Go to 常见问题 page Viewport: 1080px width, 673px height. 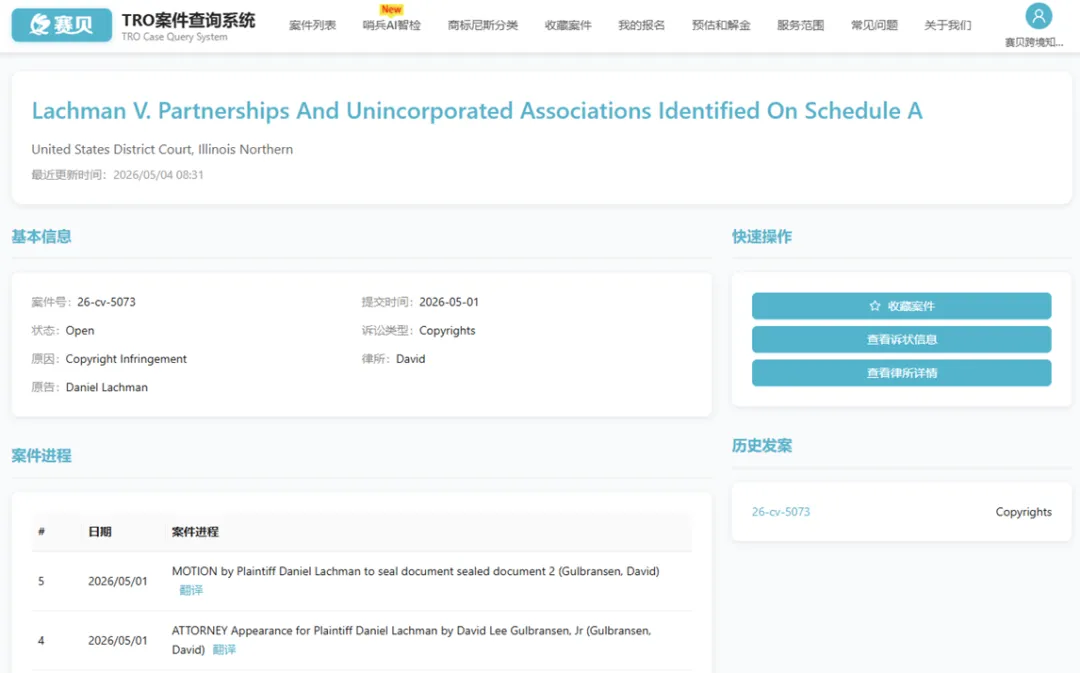(x=874, y=25)
